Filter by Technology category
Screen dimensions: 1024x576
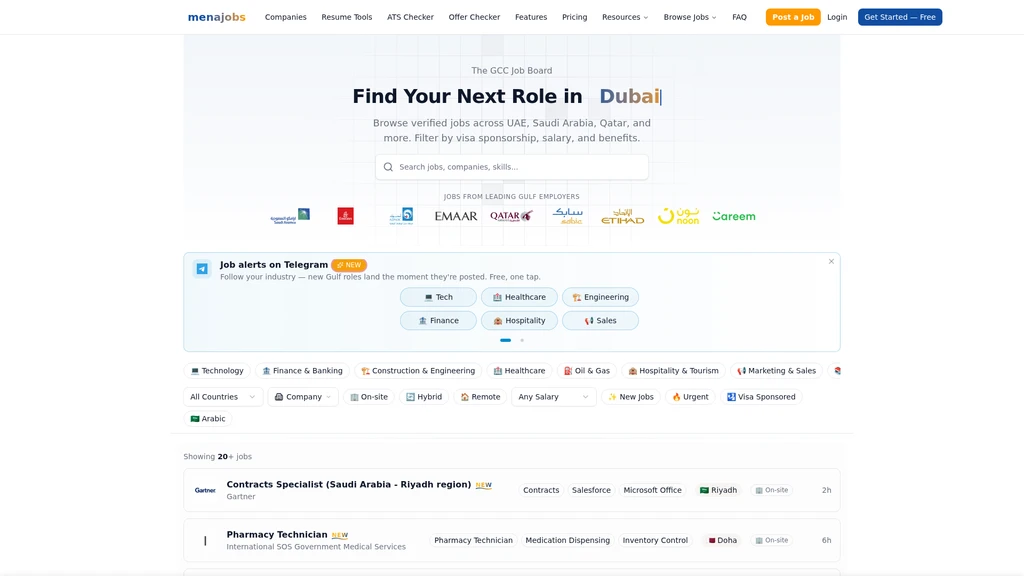[x=217, y=371]
